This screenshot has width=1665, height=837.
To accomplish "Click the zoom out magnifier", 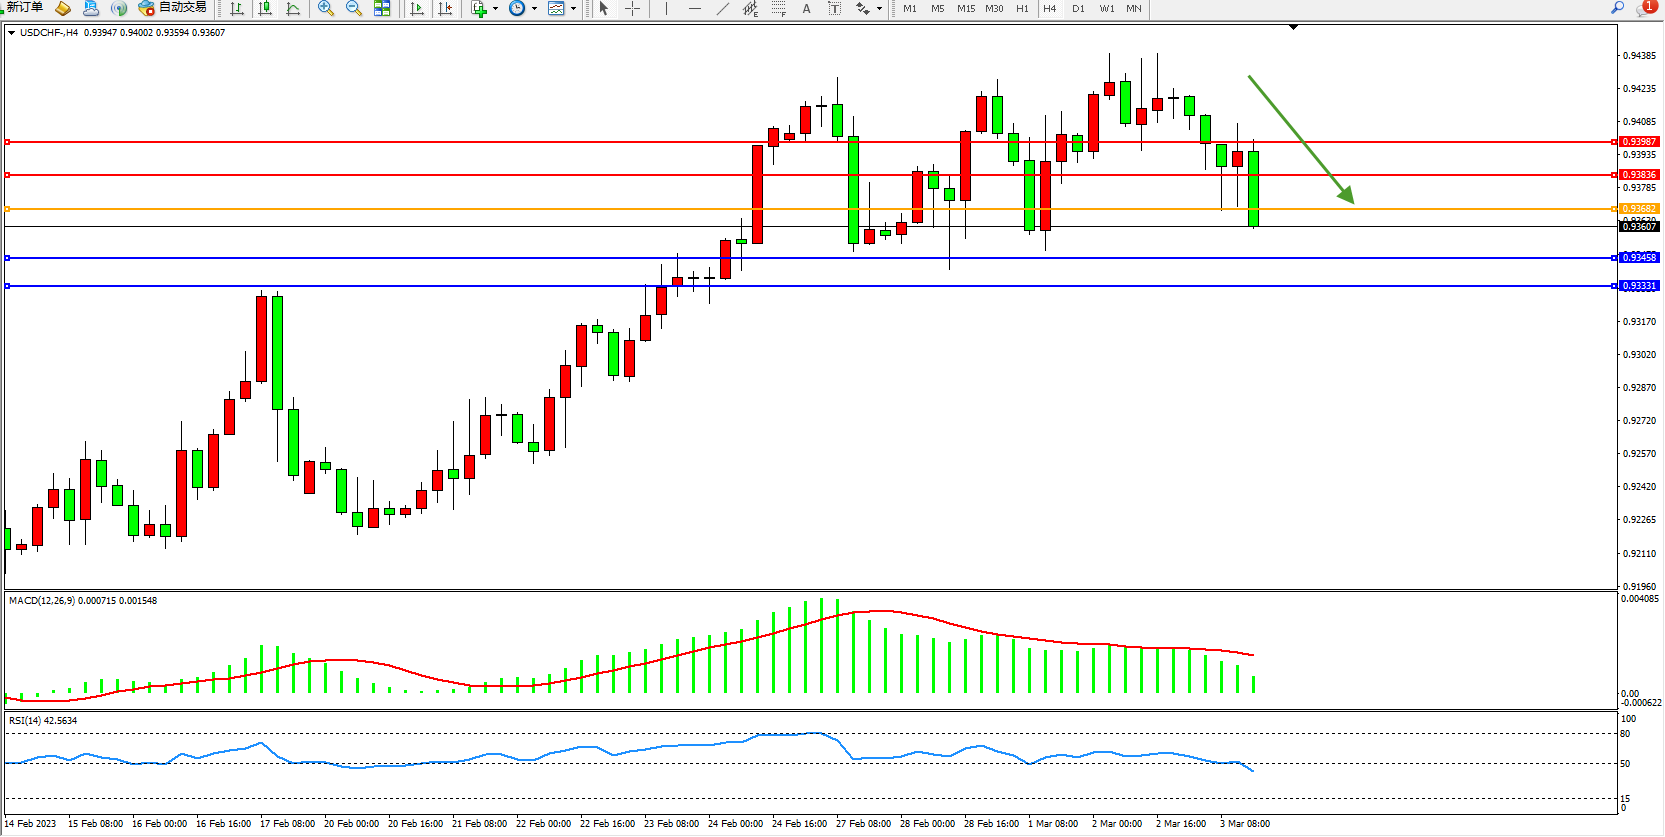I will coord(354,8).
